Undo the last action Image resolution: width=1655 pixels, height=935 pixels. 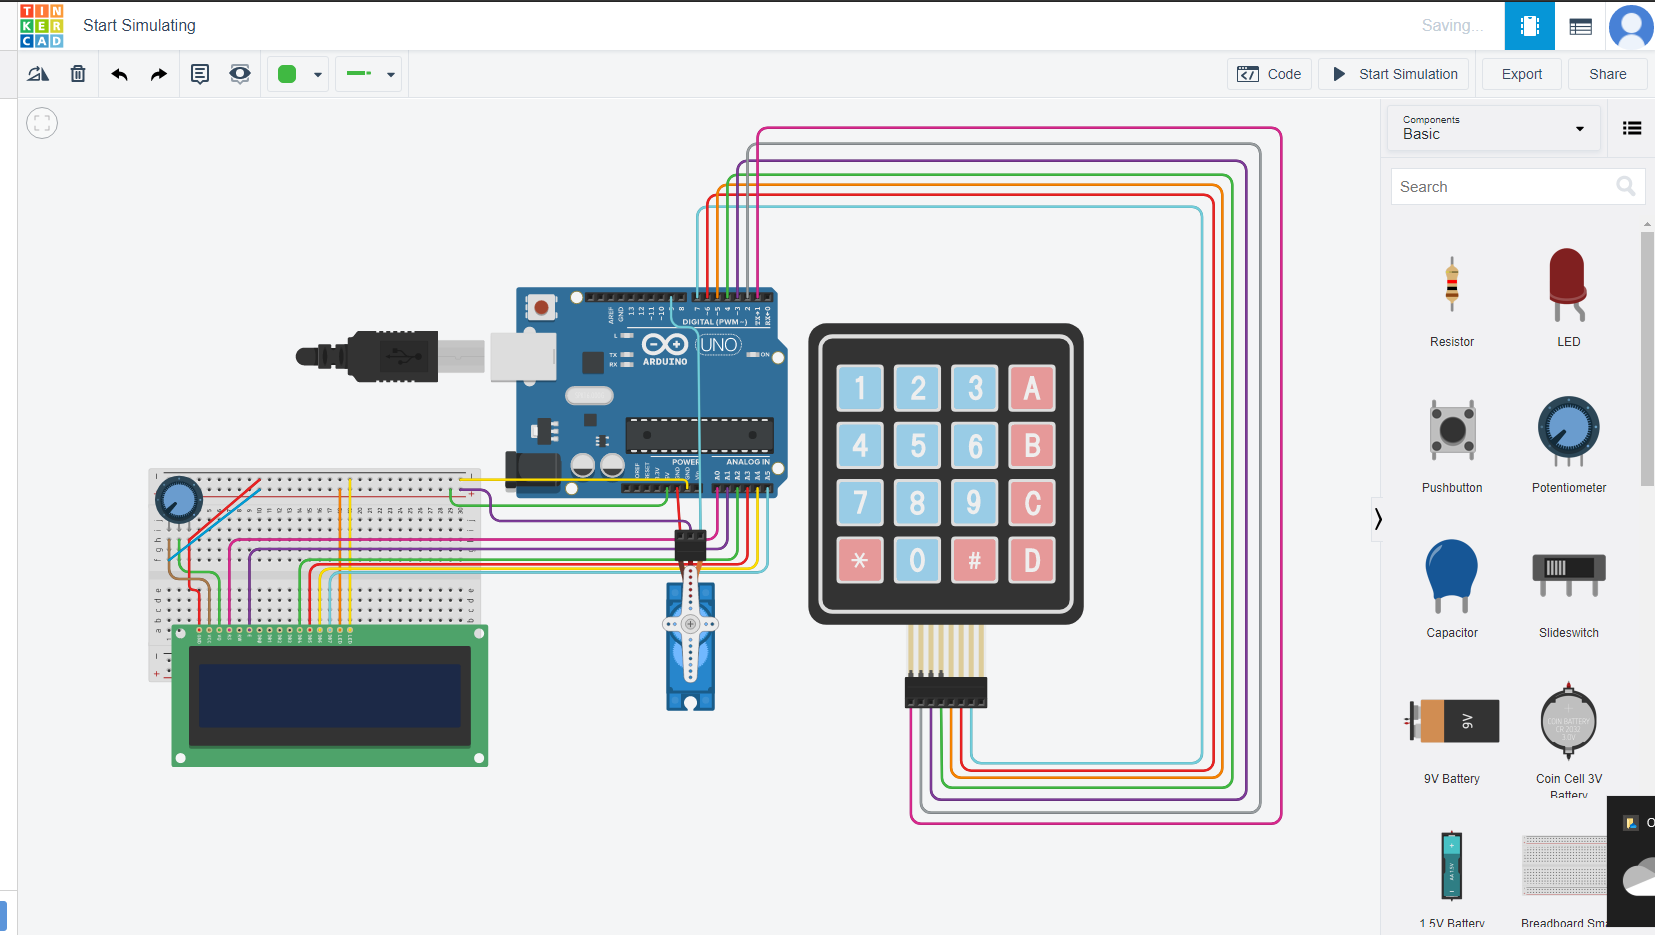coord(120,74)
